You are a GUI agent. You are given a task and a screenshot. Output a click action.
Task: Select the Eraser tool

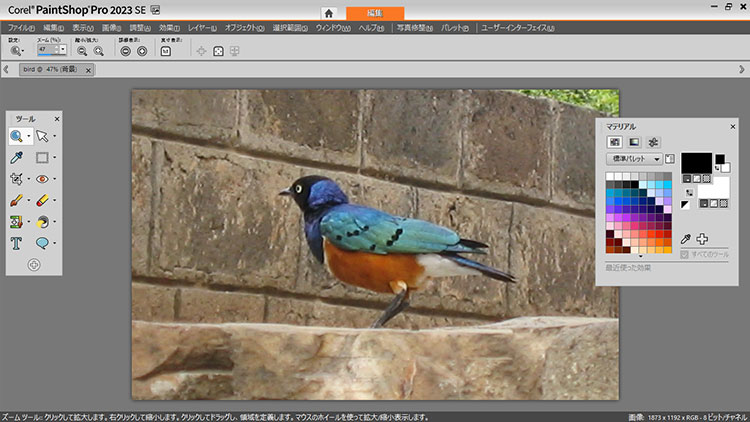tap(42, 200)
